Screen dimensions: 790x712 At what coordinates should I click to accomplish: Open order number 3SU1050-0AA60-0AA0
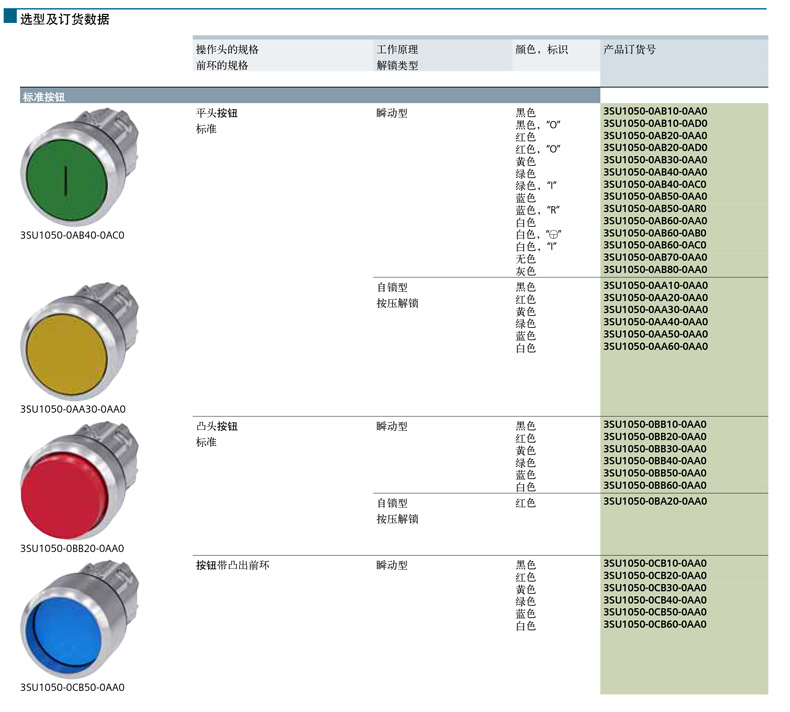coord(655,346)
